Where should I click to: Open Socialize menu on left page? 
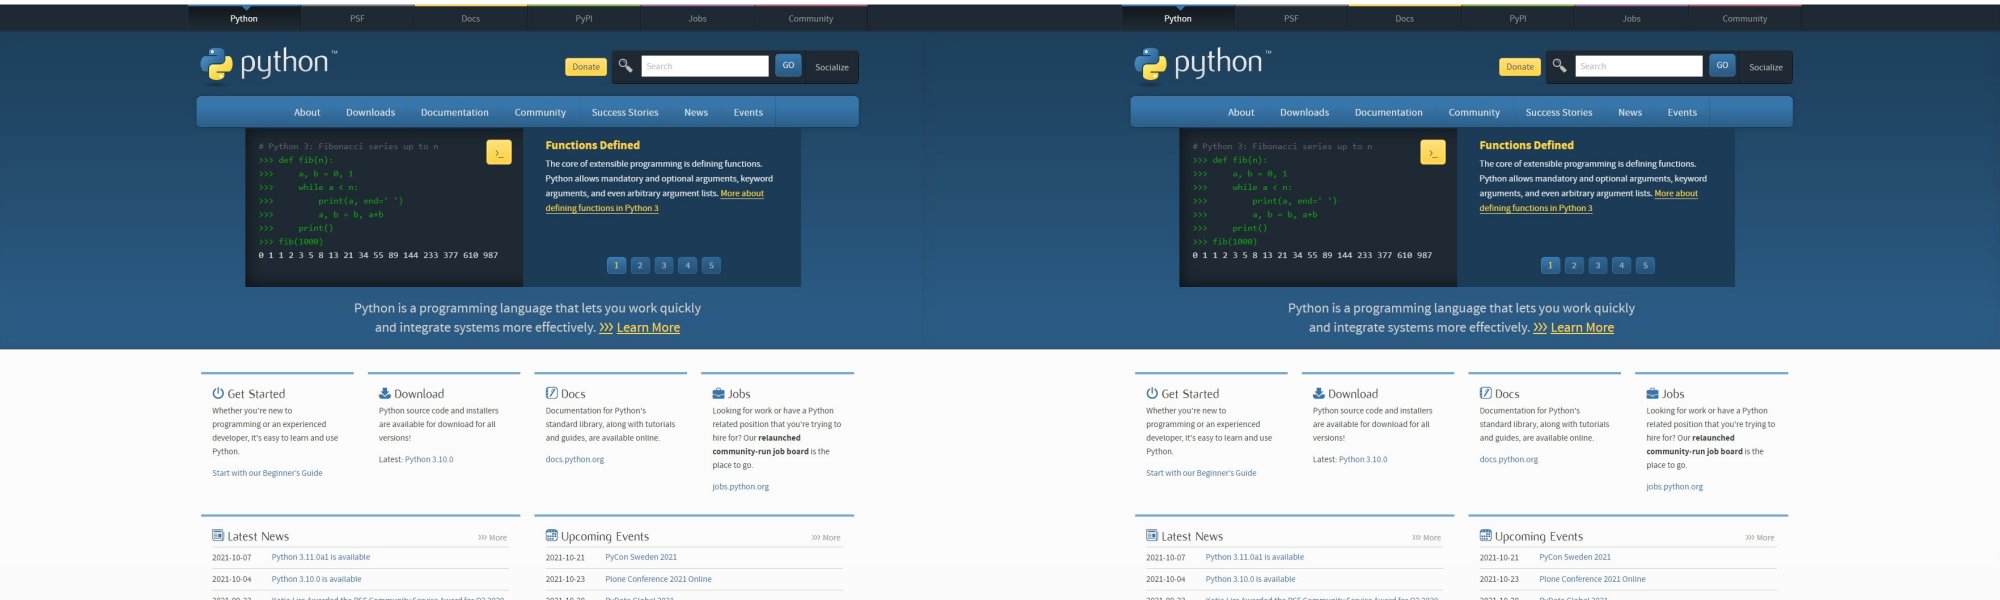point(832,67)
